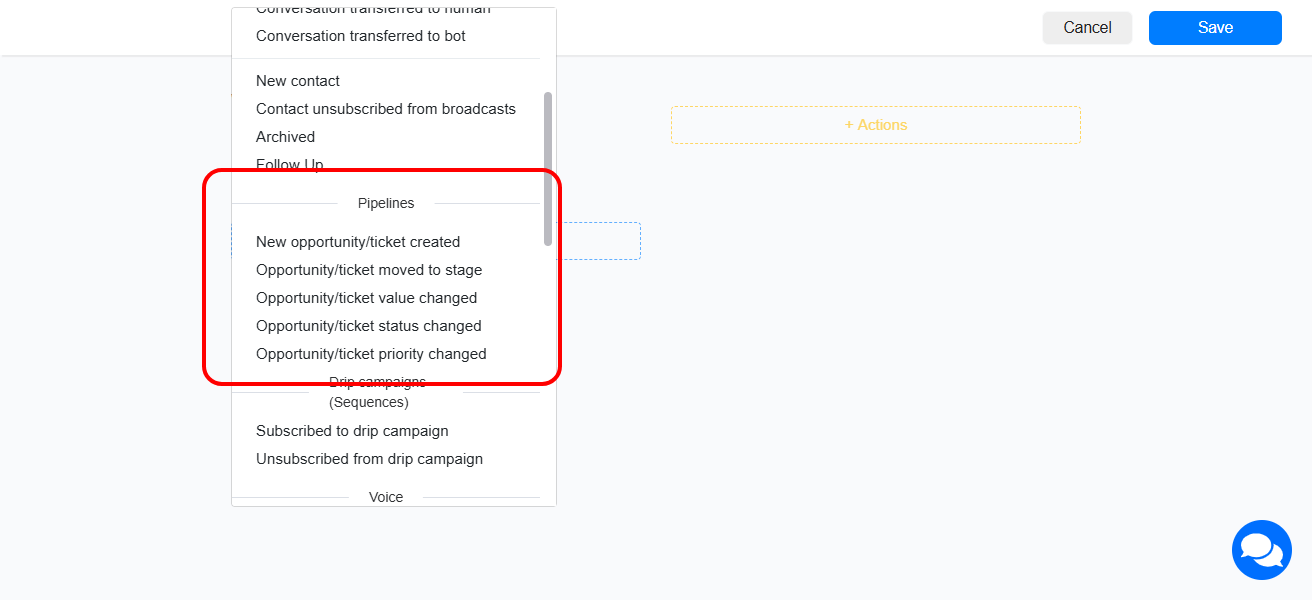The image size is (1312, 600).
Task: Select the New contact trigger
Action: click(297, 80)
